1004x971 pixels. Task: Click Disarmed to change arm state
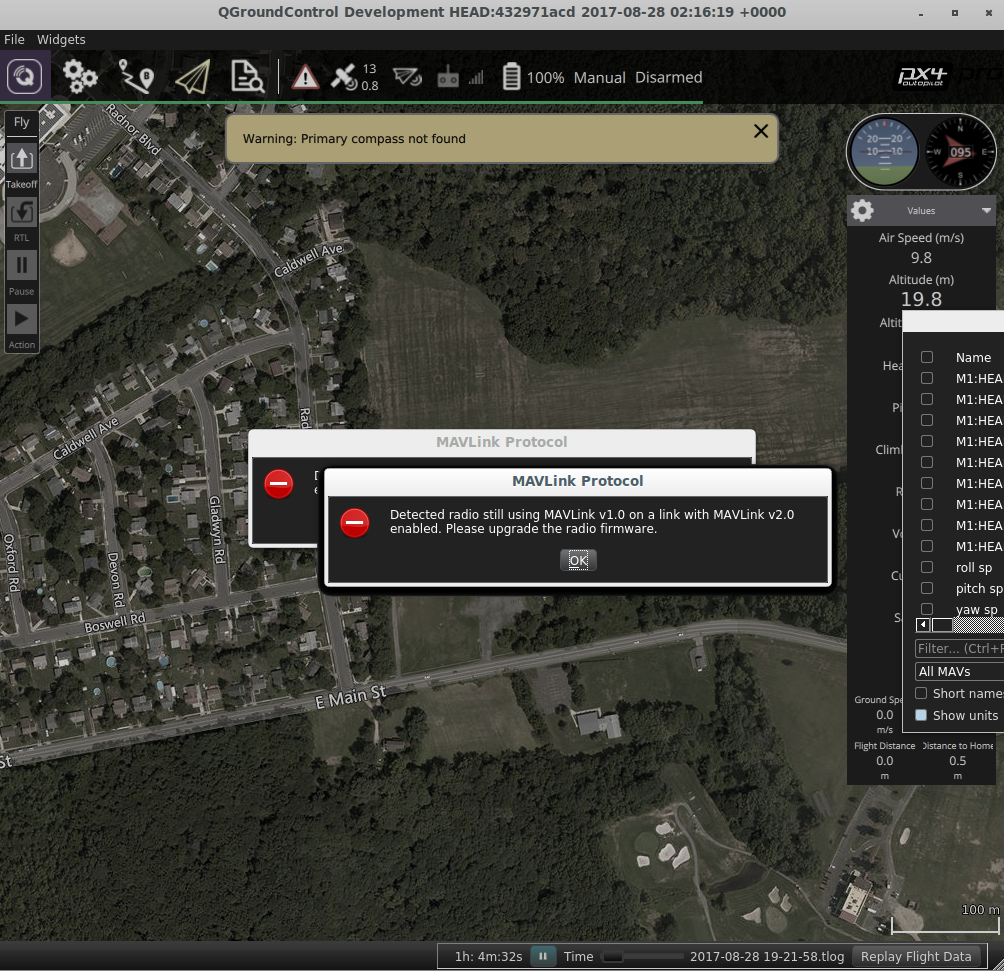click(668, 78)
